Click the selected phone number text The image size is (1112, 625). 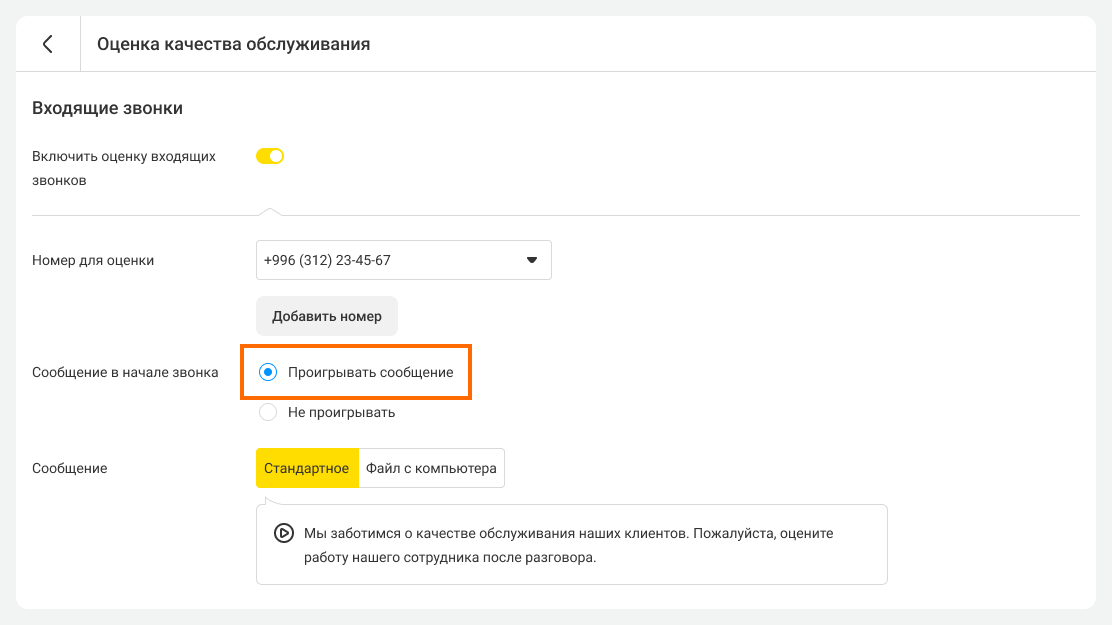[327, 260]
